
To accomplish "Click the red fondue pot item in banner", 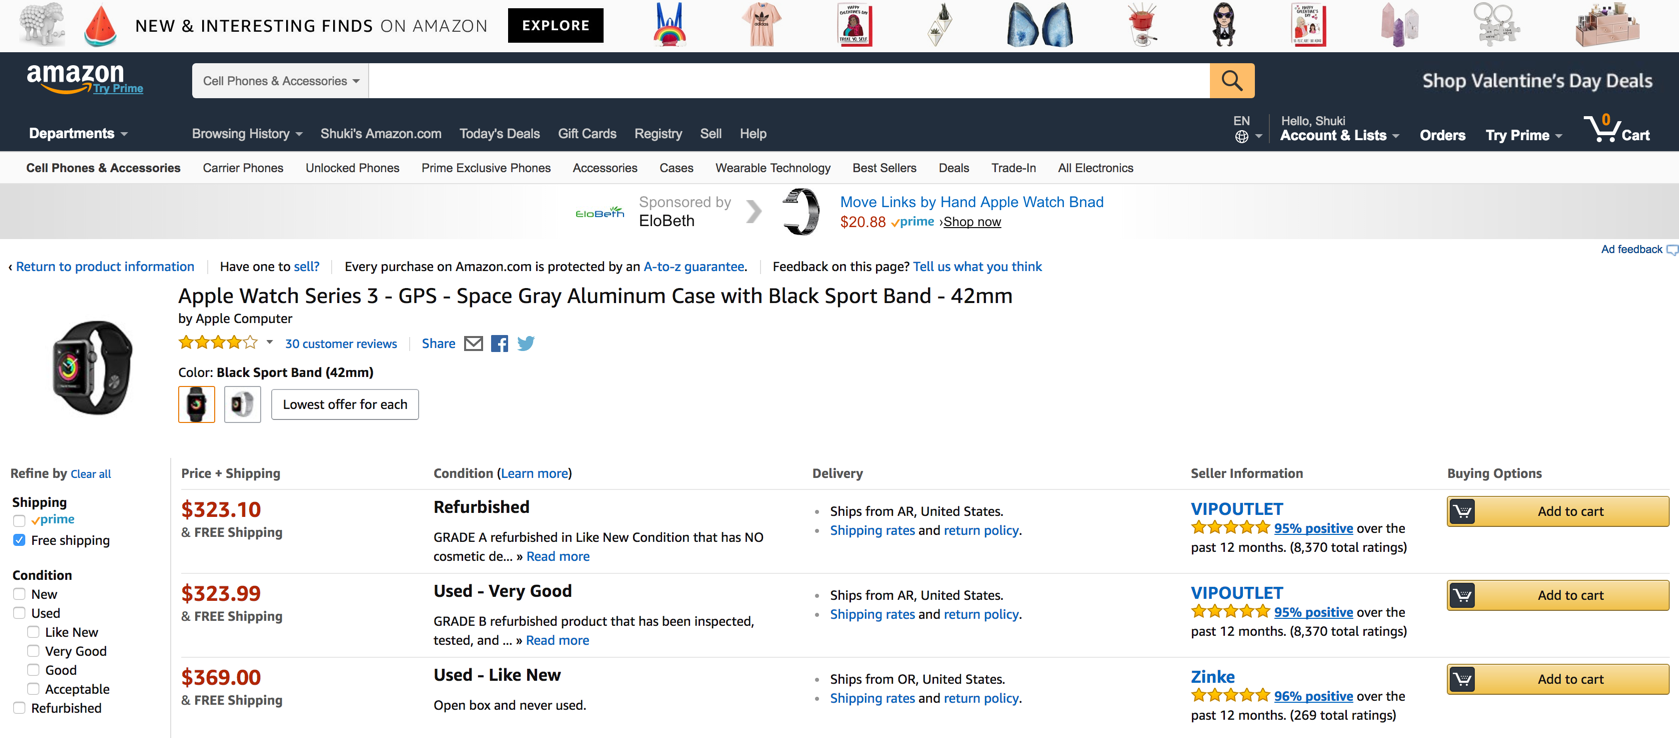I will [1141, 25].
